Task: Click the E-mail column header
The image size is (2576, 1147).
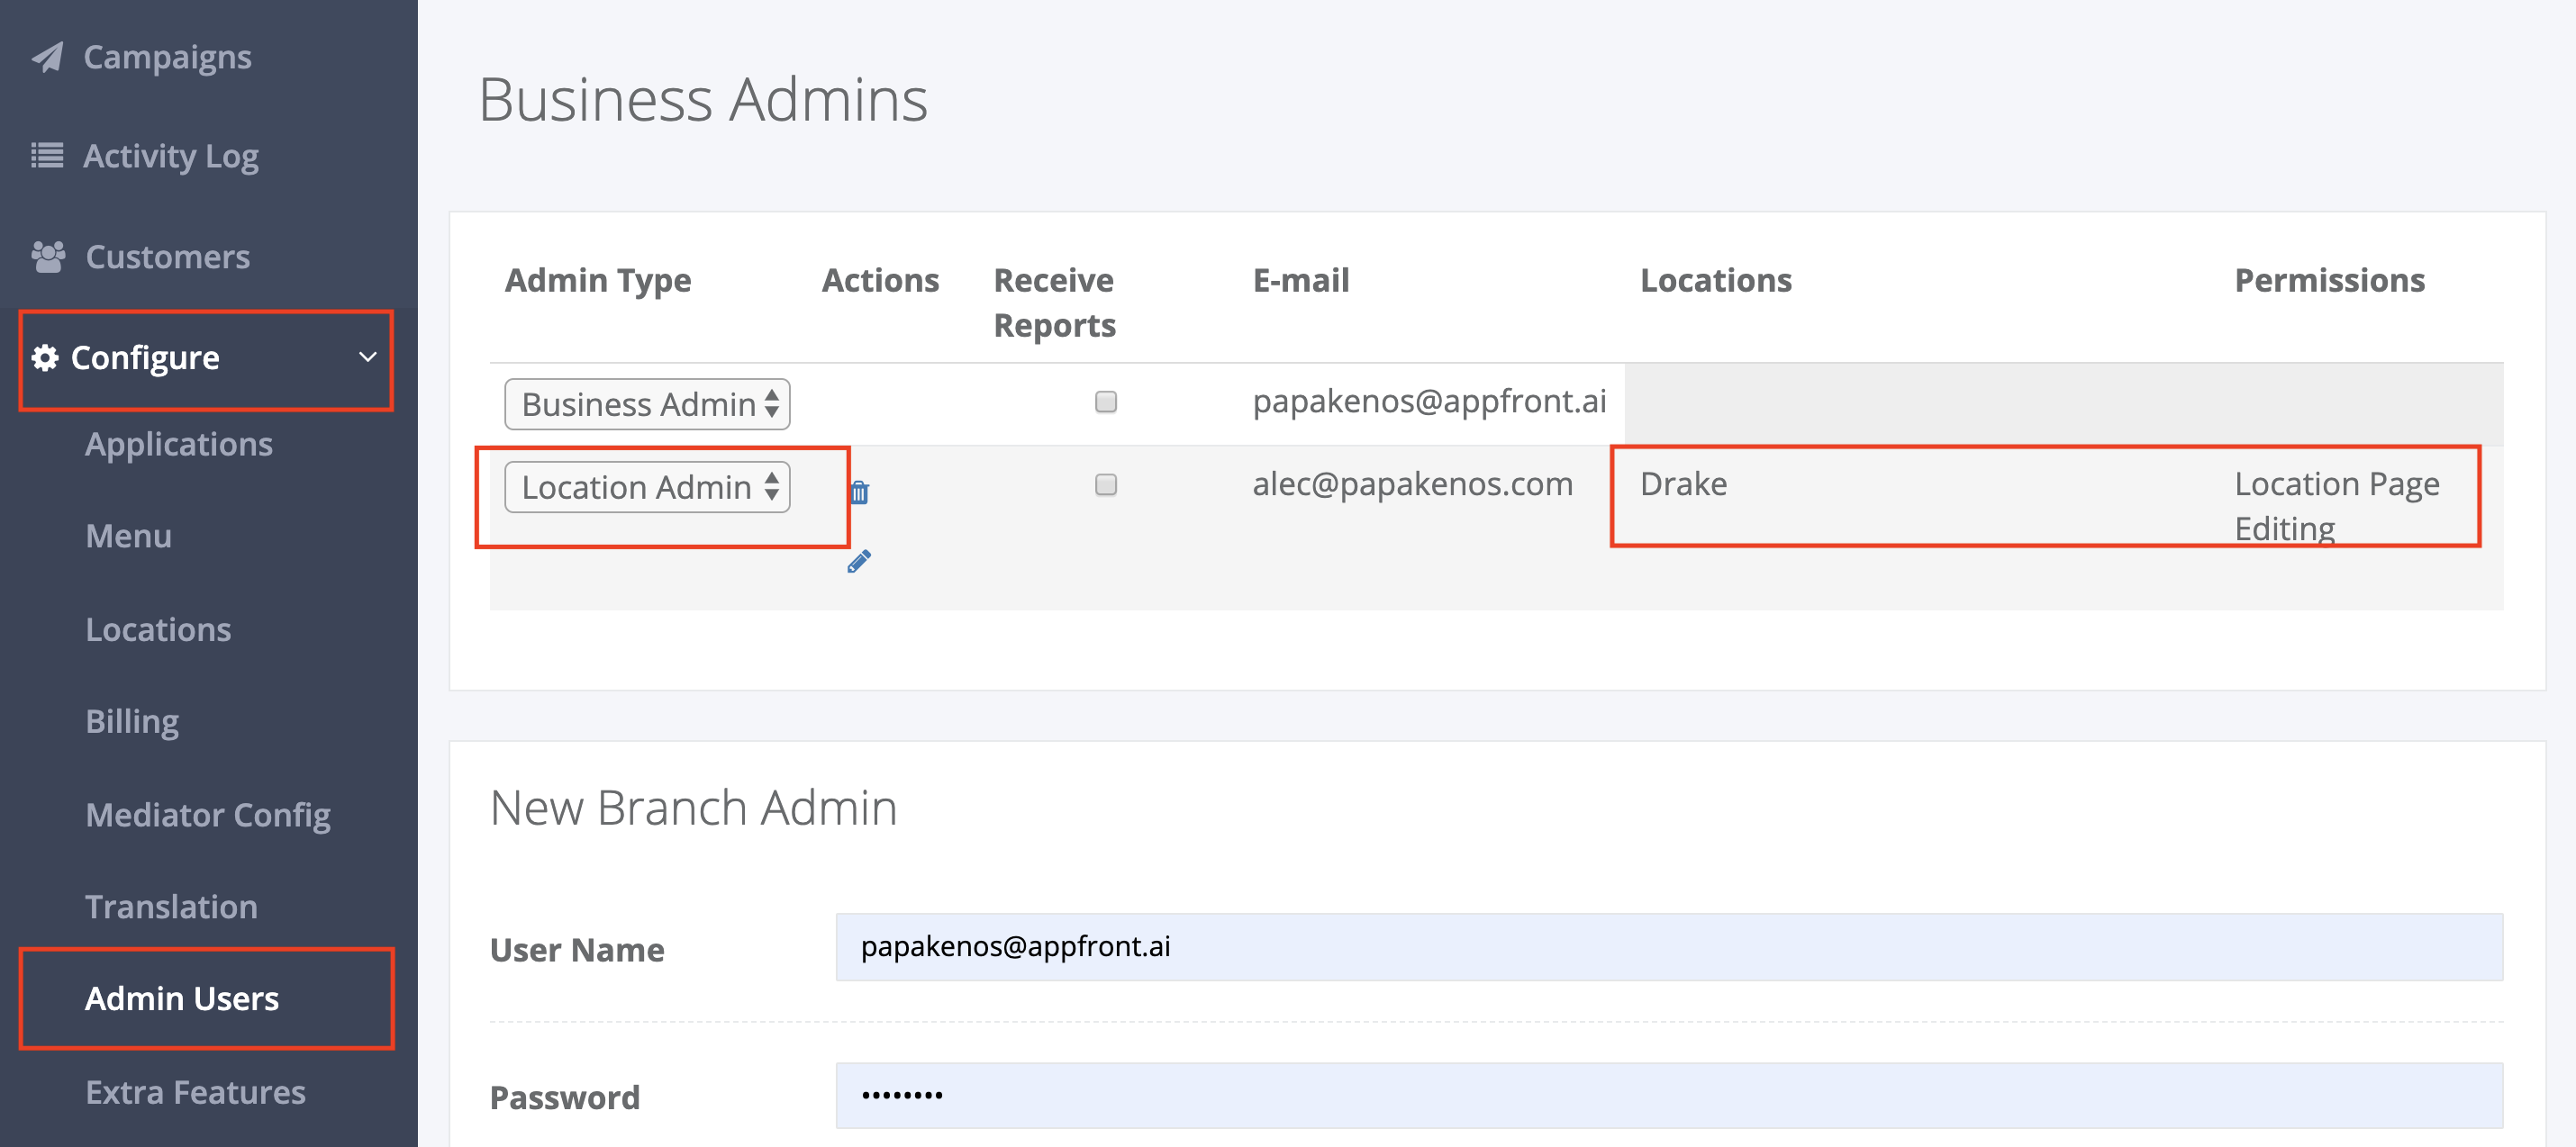Action: [x=1300, y=280]
